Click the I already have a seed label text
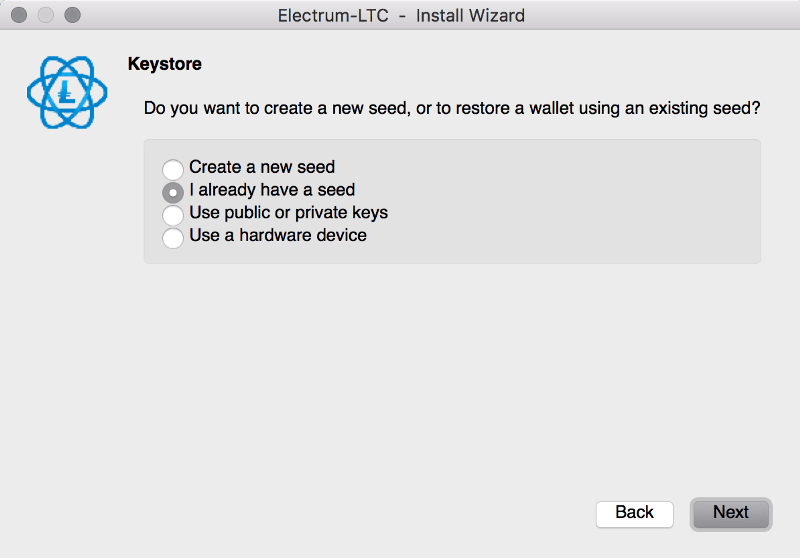The height and width of the screenshot is (558, 800). (x=272, y=190)
